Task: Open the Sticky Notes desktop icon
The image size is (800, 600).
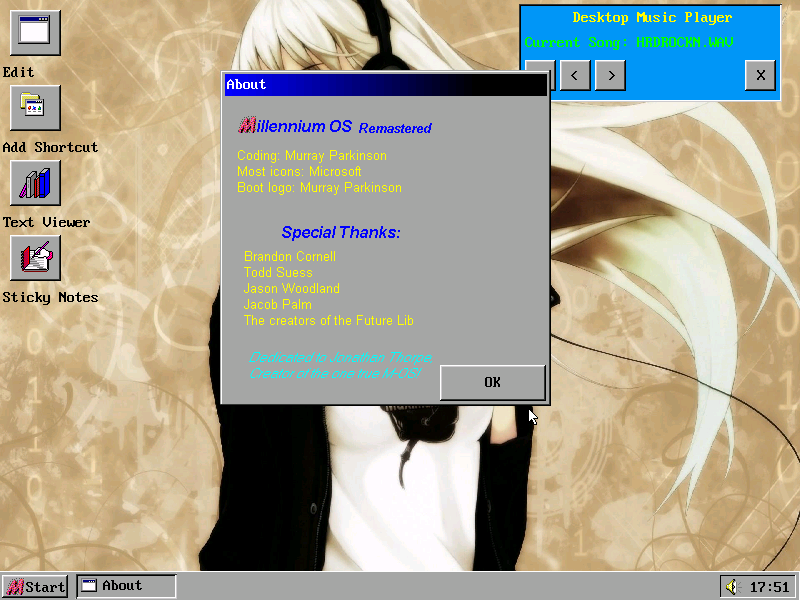Action: coord(35,258)
